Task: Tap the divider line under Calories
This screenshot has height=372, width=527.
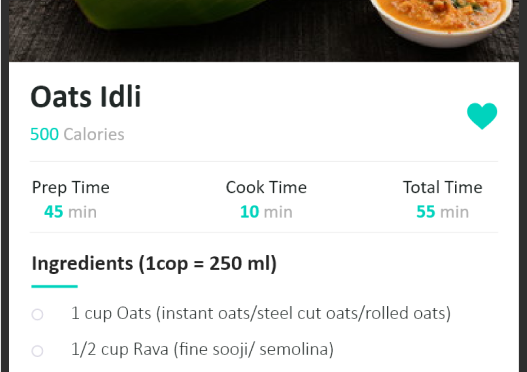Action: 264,162
